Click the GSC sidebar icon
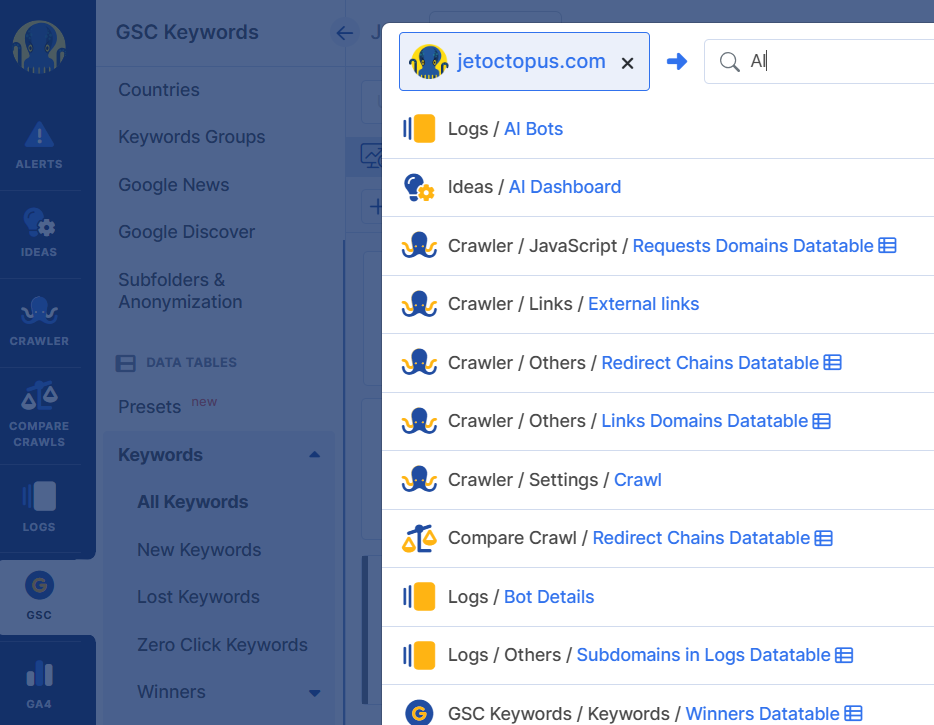The image size is (934, 725). (39, 595)
